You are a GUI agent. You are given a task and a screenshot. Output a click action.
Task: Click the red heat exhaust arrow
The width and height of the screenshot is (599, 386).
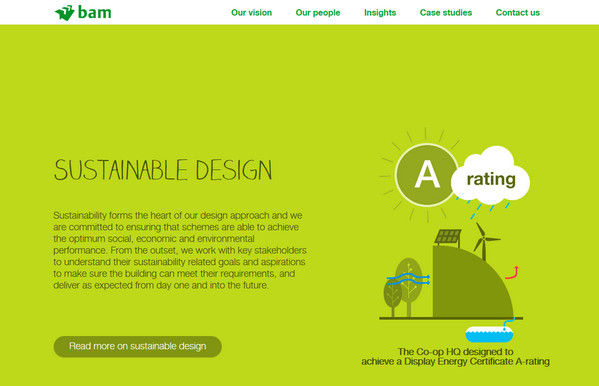512,272
